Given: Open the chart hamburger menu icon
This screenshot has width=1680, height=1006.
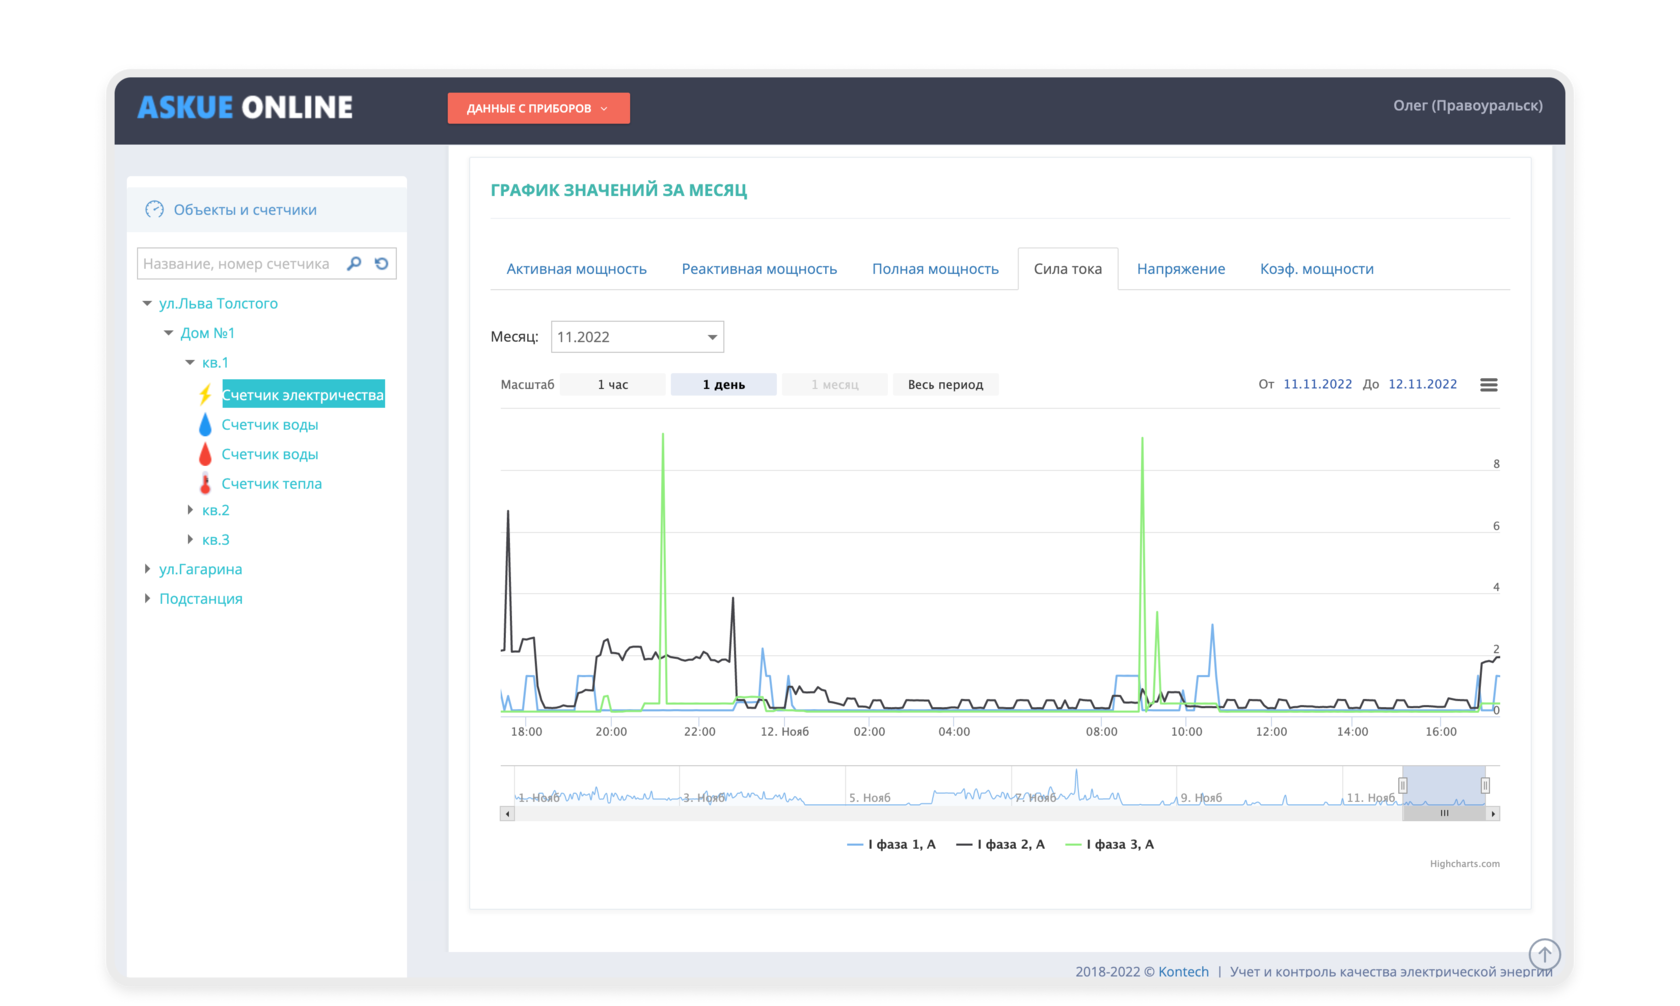Looking at the screenshot, I should coord(1488,385).
